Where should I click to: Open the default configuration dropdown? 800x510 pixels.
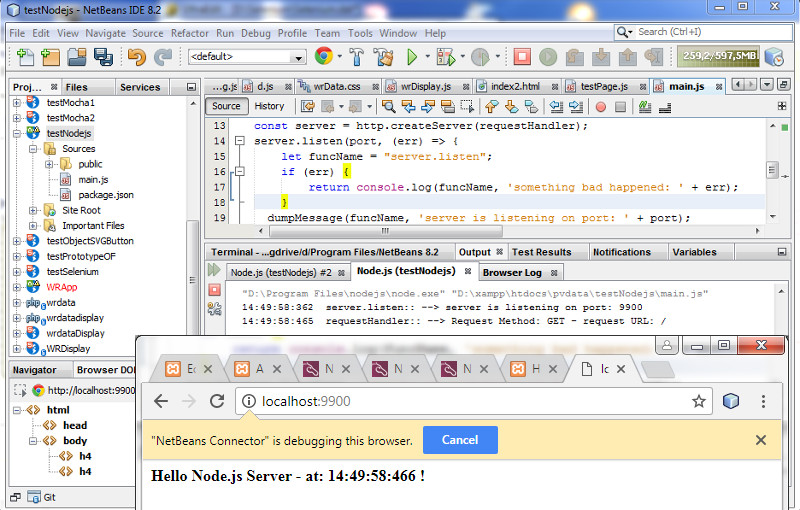247,57
